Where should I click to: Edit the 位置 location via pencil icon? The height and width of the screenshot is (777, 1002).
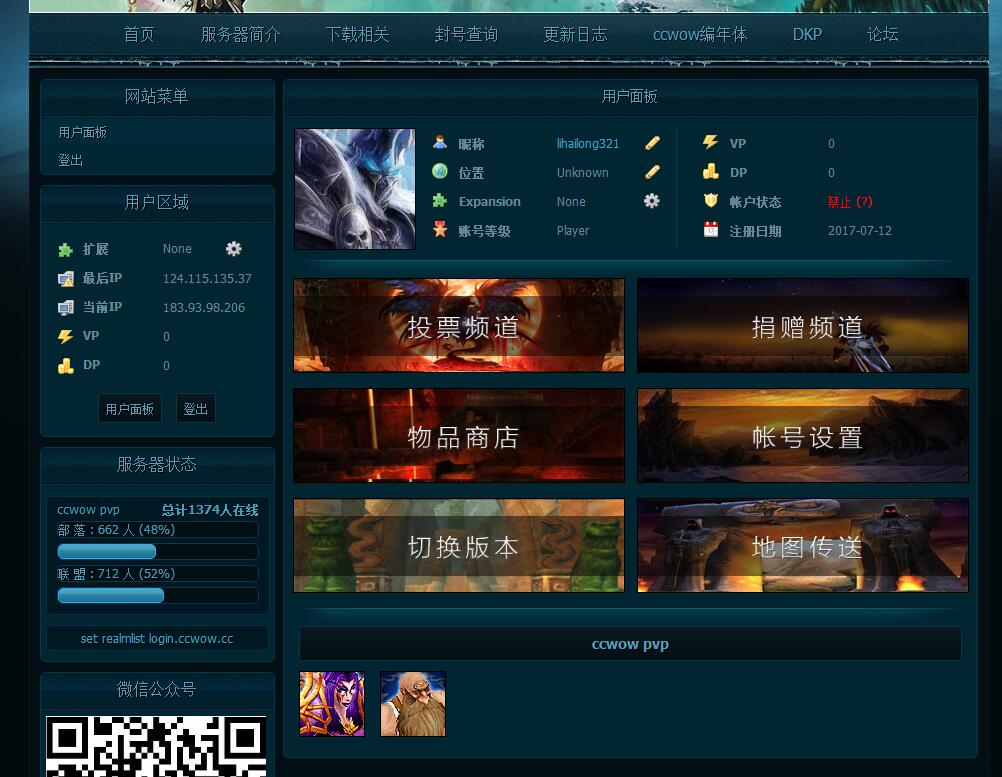[652, 172]
